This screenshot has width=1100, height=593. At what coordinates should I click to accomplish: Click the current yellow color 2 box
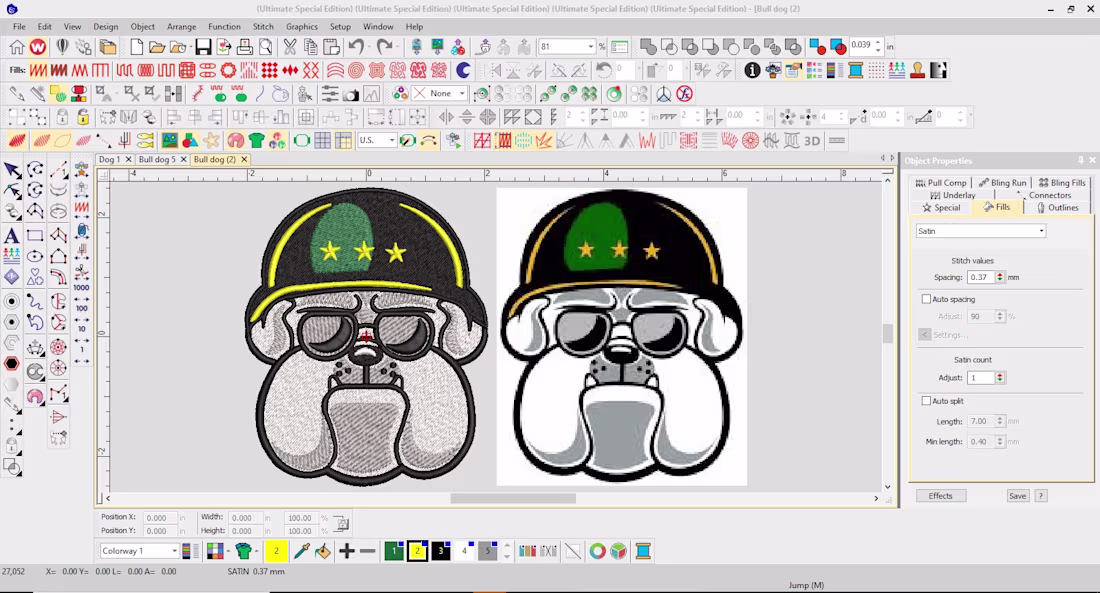276,551
